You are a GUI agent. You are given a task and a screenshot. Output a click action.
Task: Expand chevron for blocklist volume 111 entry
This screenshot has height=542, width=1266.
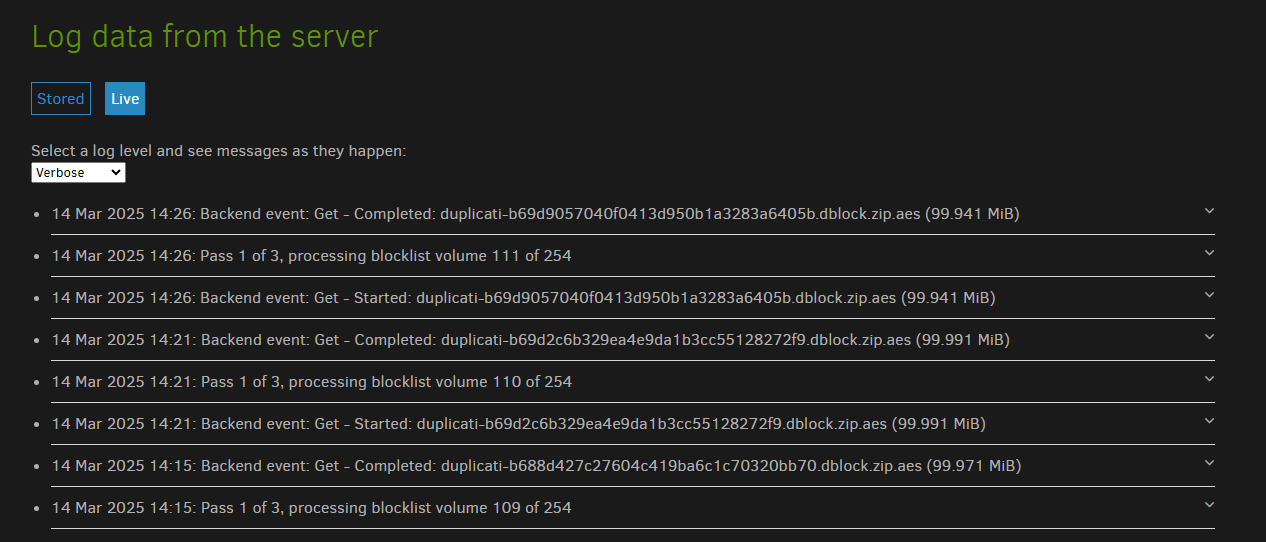coord(1209,253)
